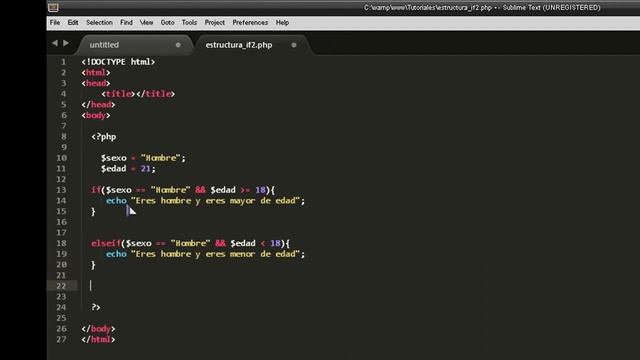Screen dimensions: 640x360
Task: Click the "Eres hombre y eres menor de edad" string
Action: (215, 254)
